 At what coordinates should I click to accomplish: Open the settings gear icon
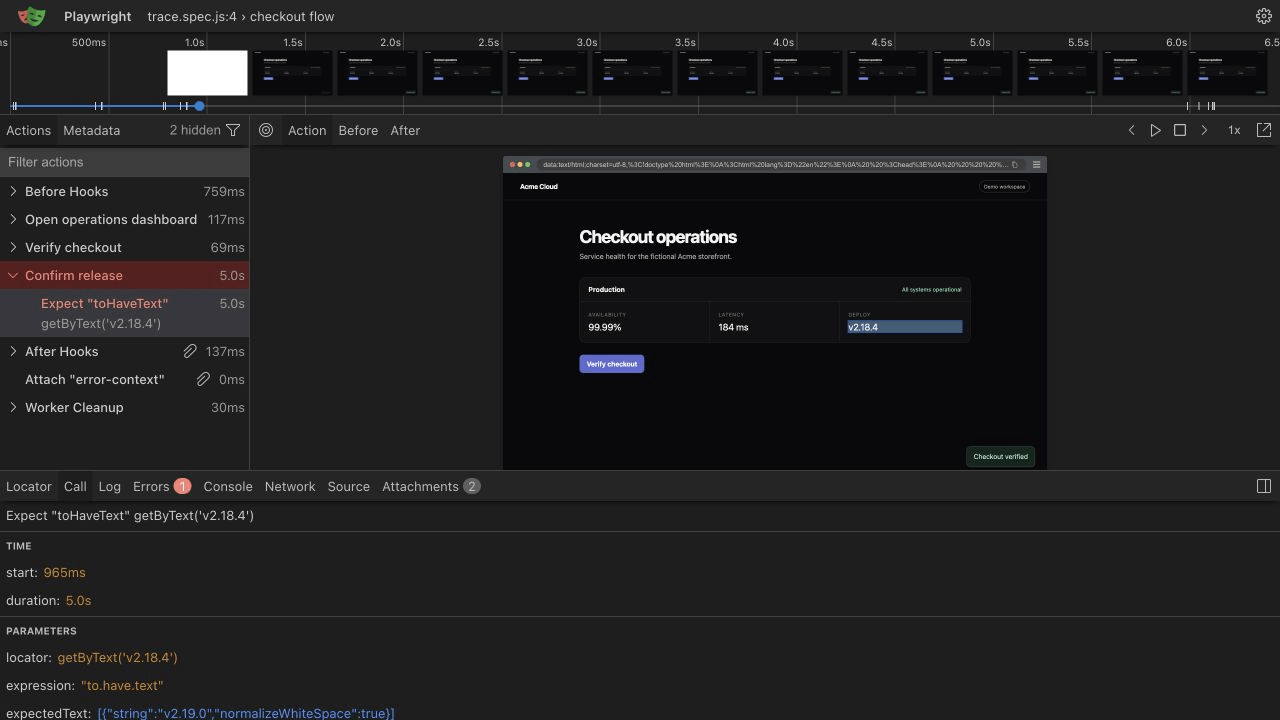(x=1263, y=16)
